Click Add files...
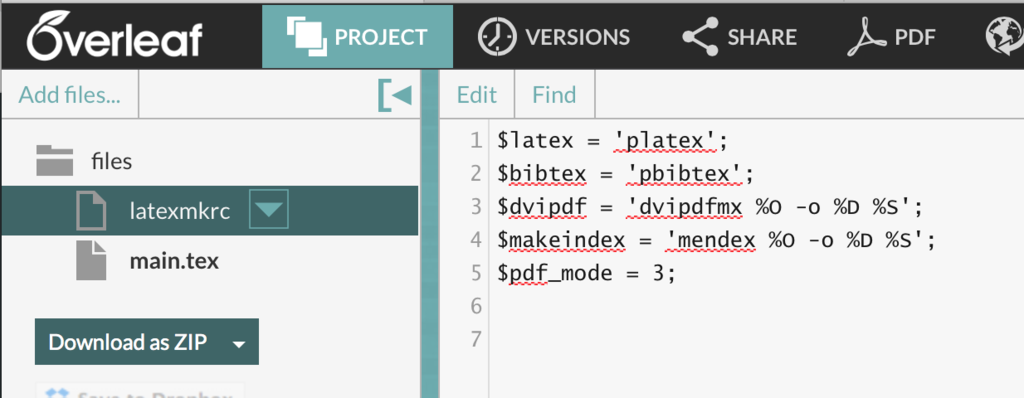Screen dimensions: 1024x398 pos(69,95)
